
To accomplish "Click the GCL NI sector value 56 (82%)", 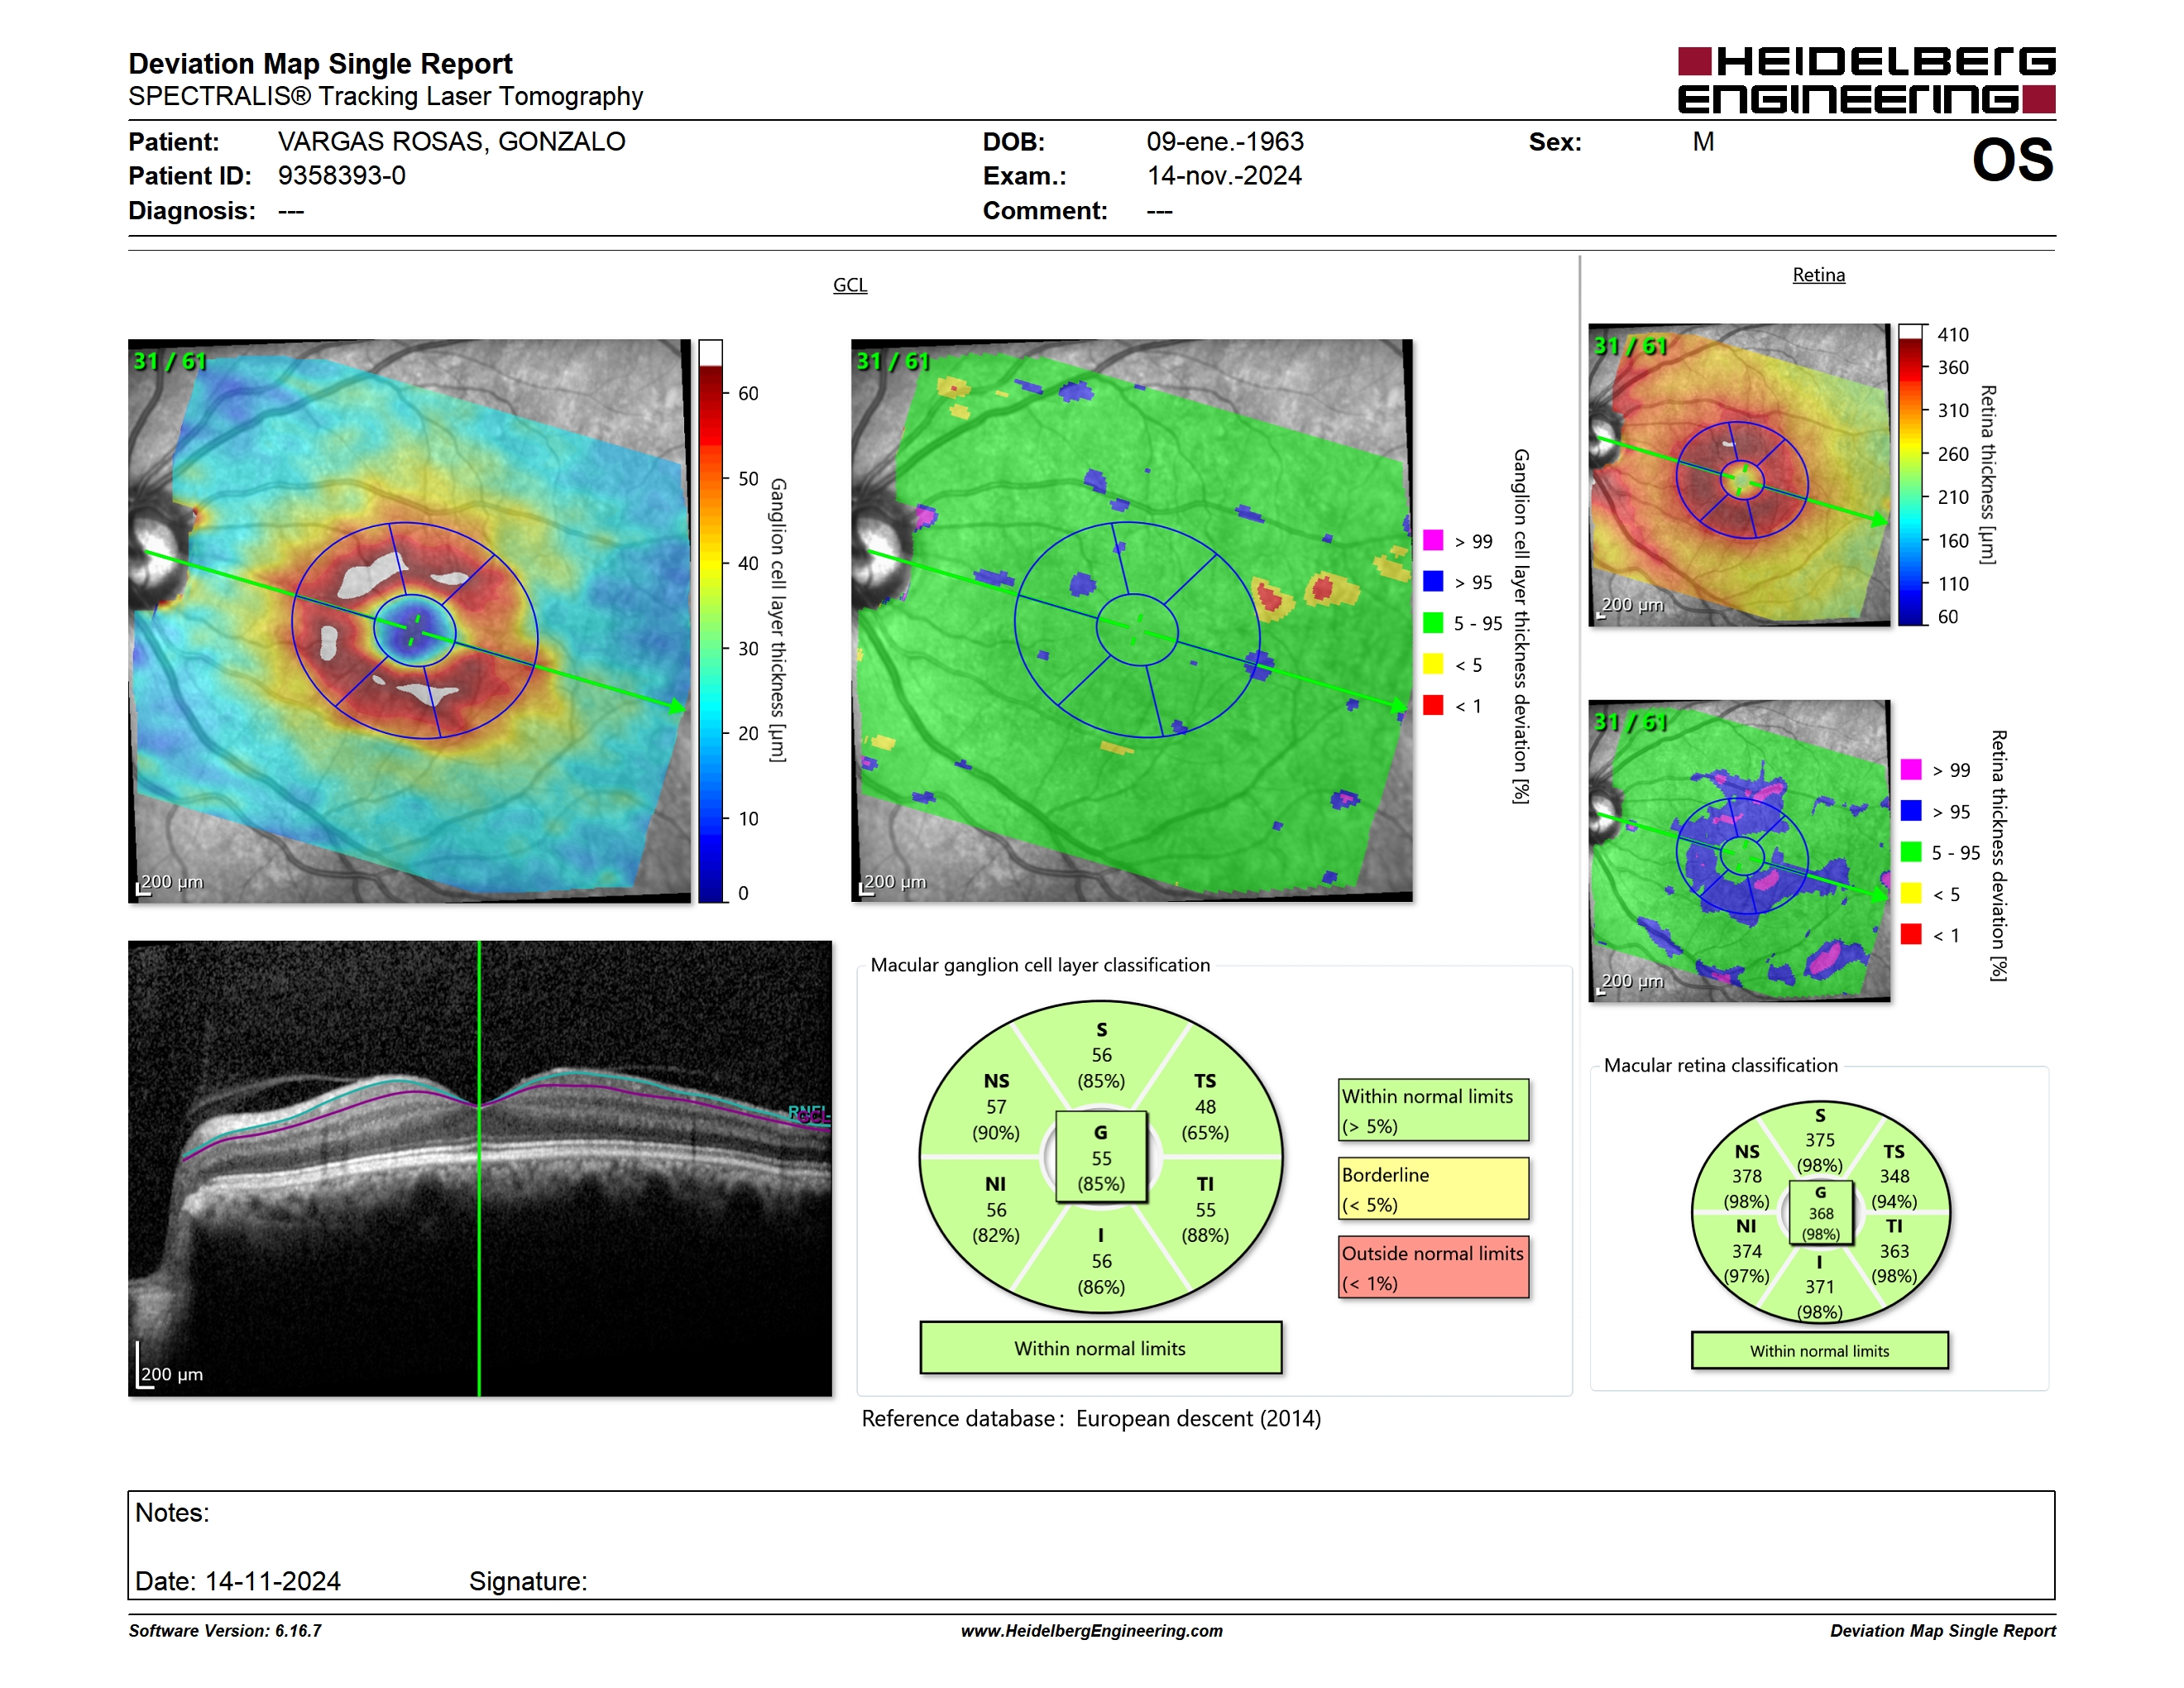I will click(996, 1223).
